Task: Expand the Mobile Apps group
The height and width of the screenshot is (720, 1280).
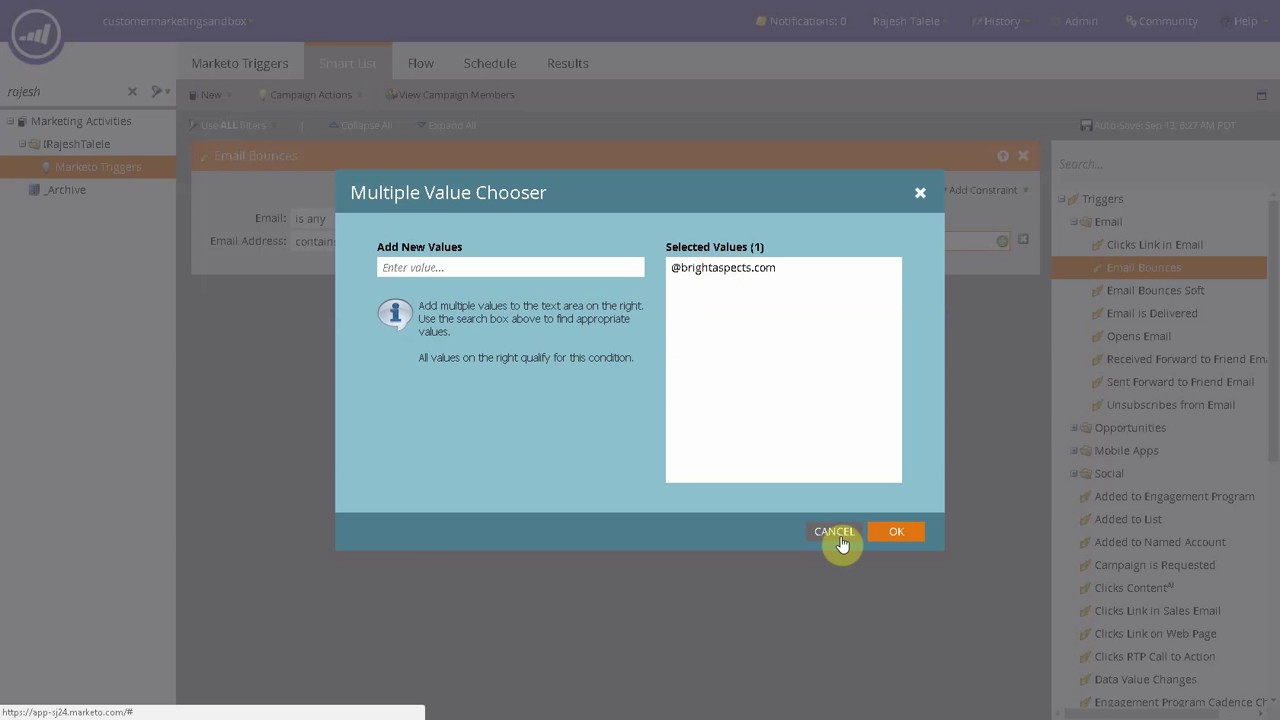Action: coord(1074,451)
